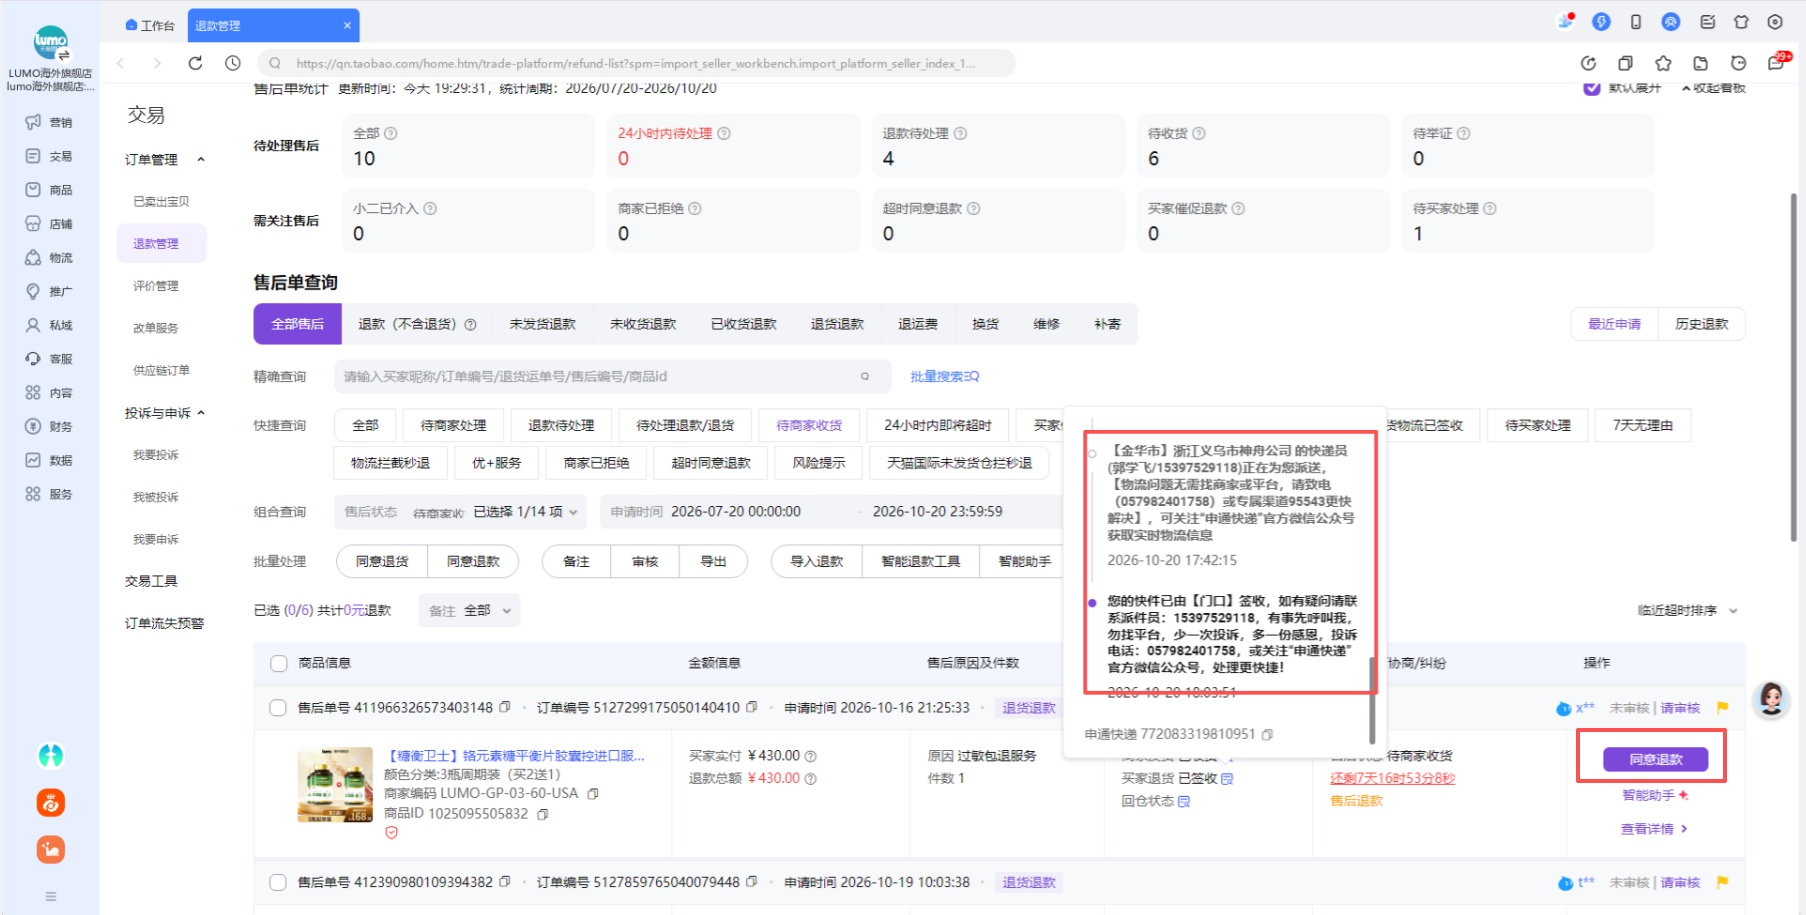This screenshot has height=915, width=1806.
Task: Click the 批量搜索 link
Action: pos(944,376)
